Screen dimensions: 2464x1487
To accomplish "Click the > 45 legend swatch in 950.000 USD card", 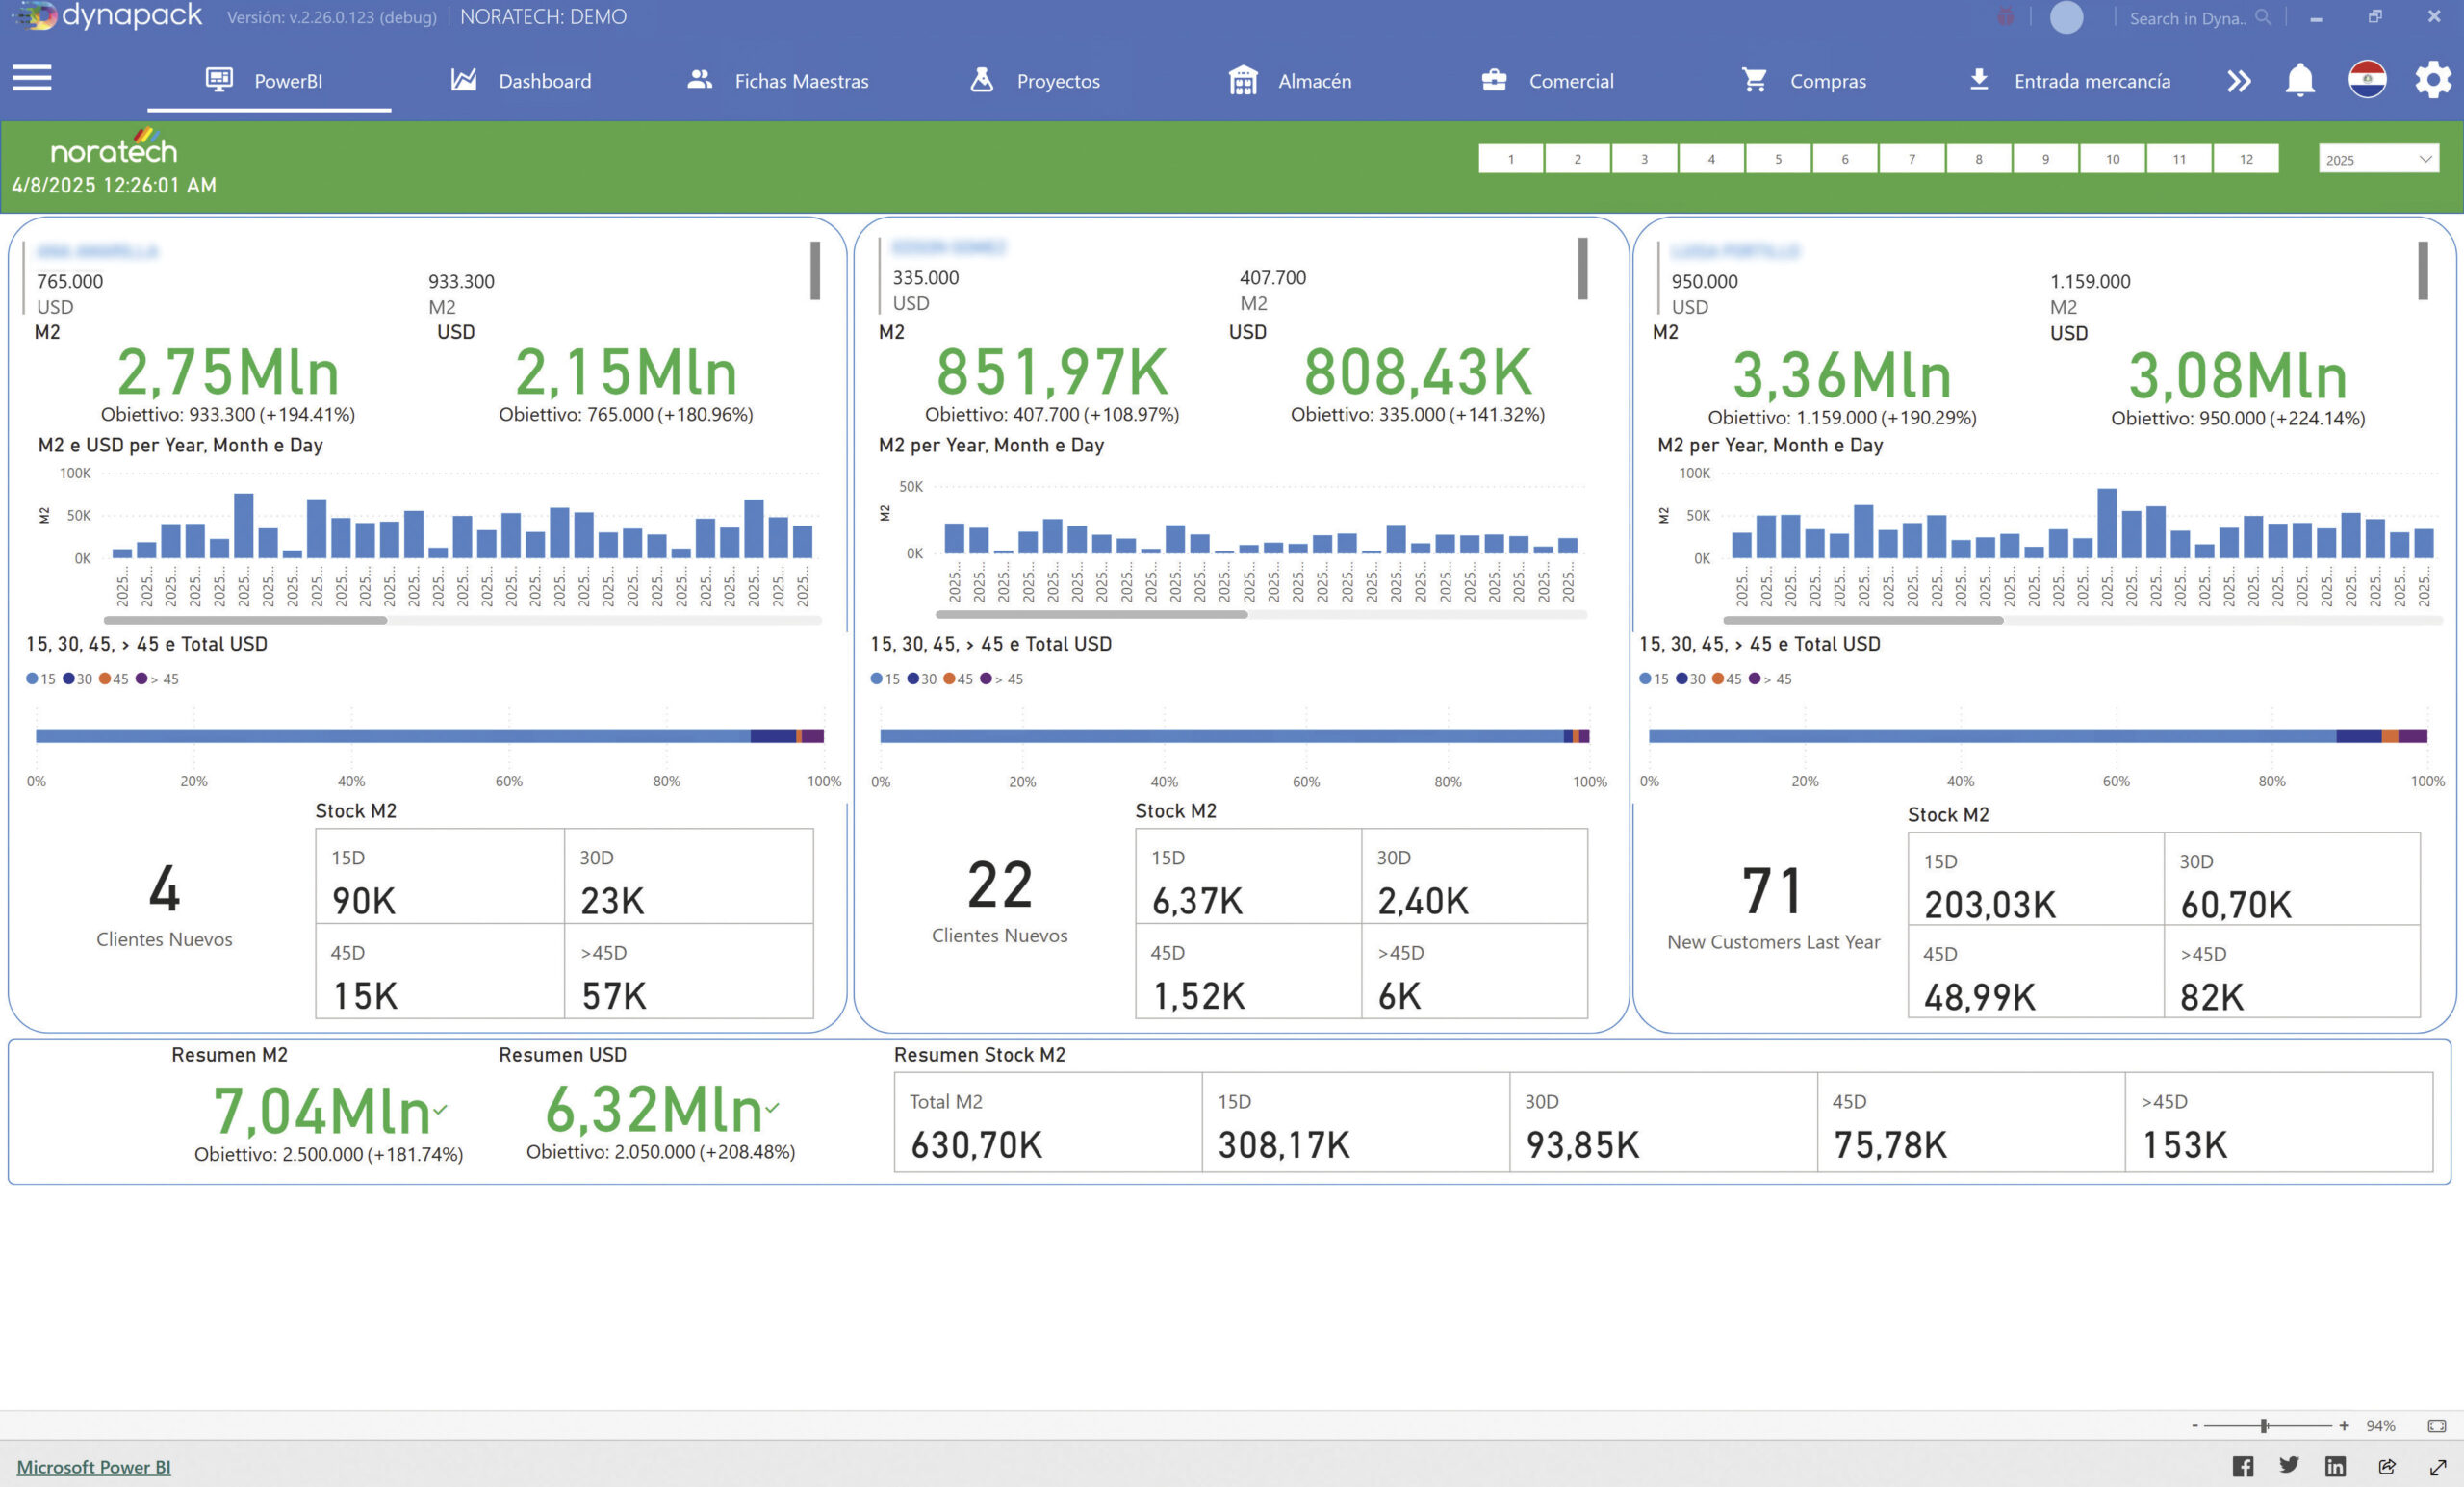I will (x=1754, y=679).
